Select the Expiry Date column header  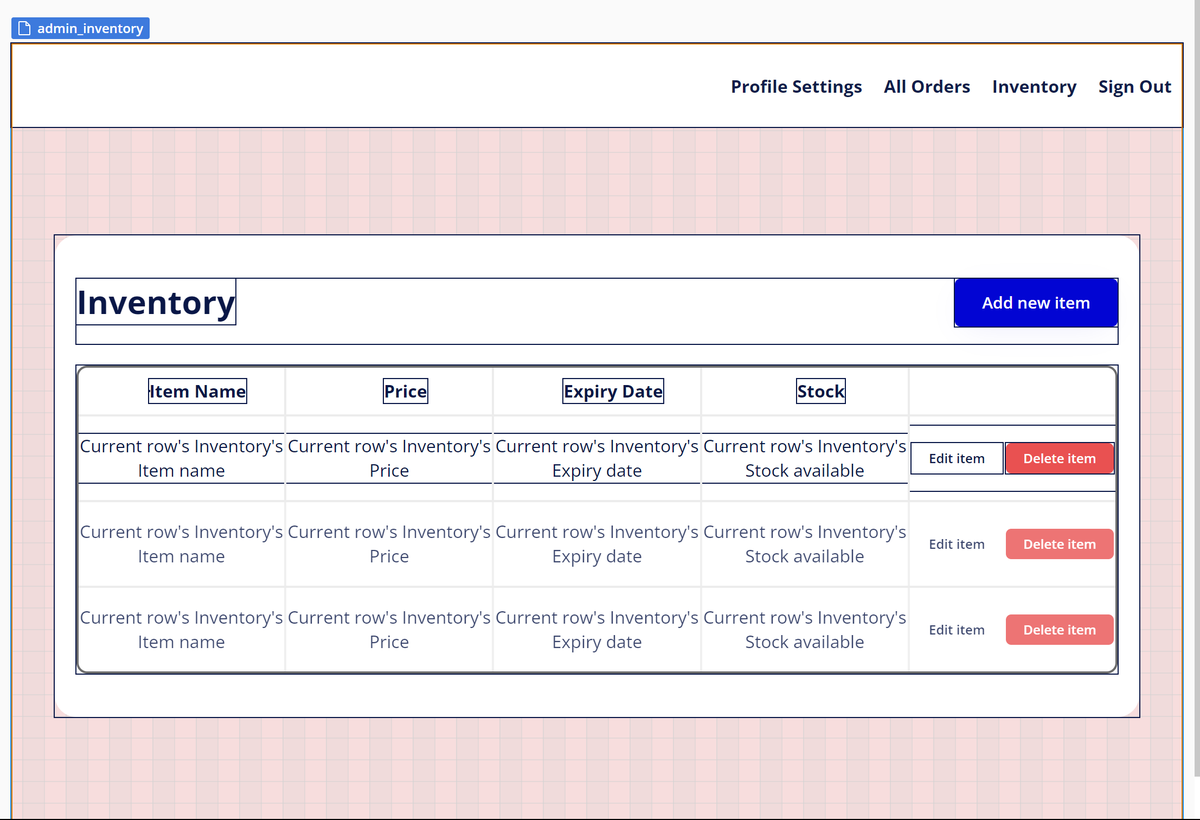point(613,391)
